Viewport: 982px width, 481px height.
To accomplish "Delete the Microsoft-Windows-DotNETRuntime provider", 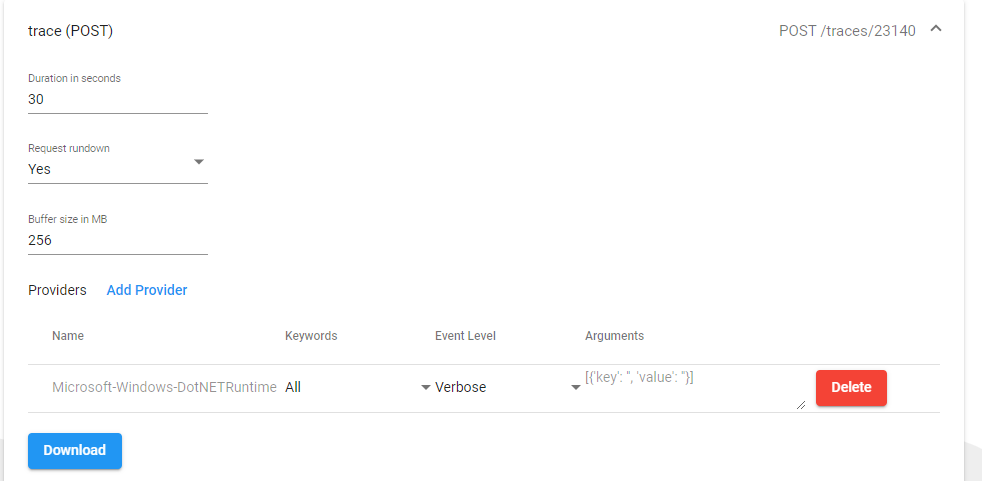I will pyautogui.click(x=851, y=388).
